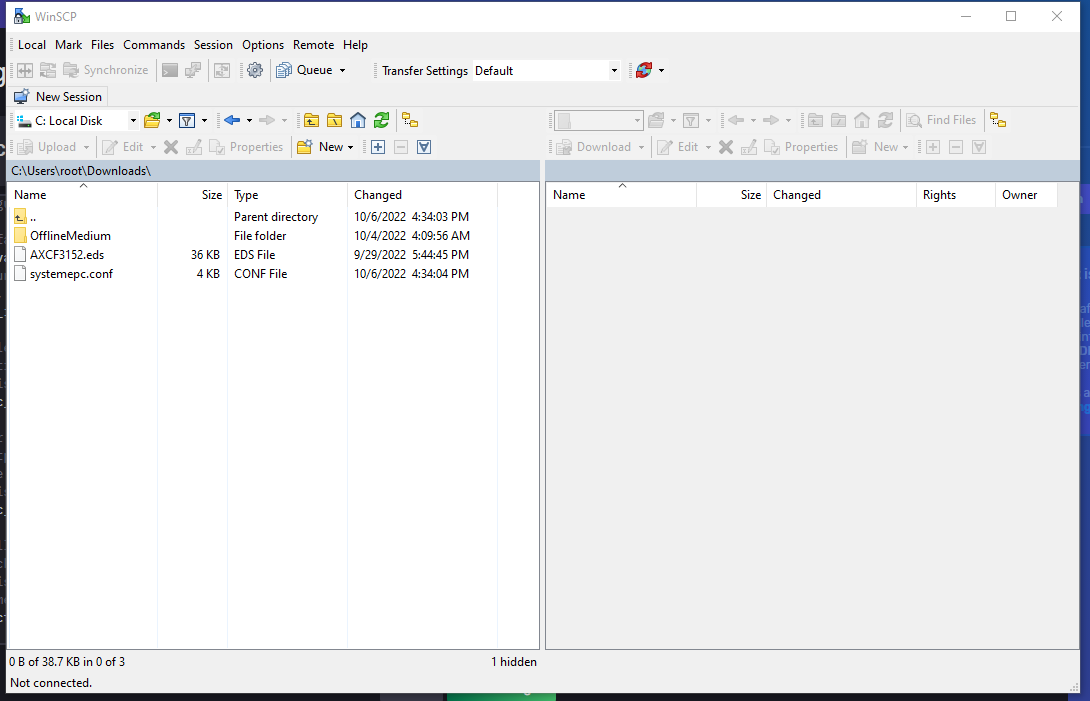
Task: Open the remote drive dropdown box
Action: point(599,120)
